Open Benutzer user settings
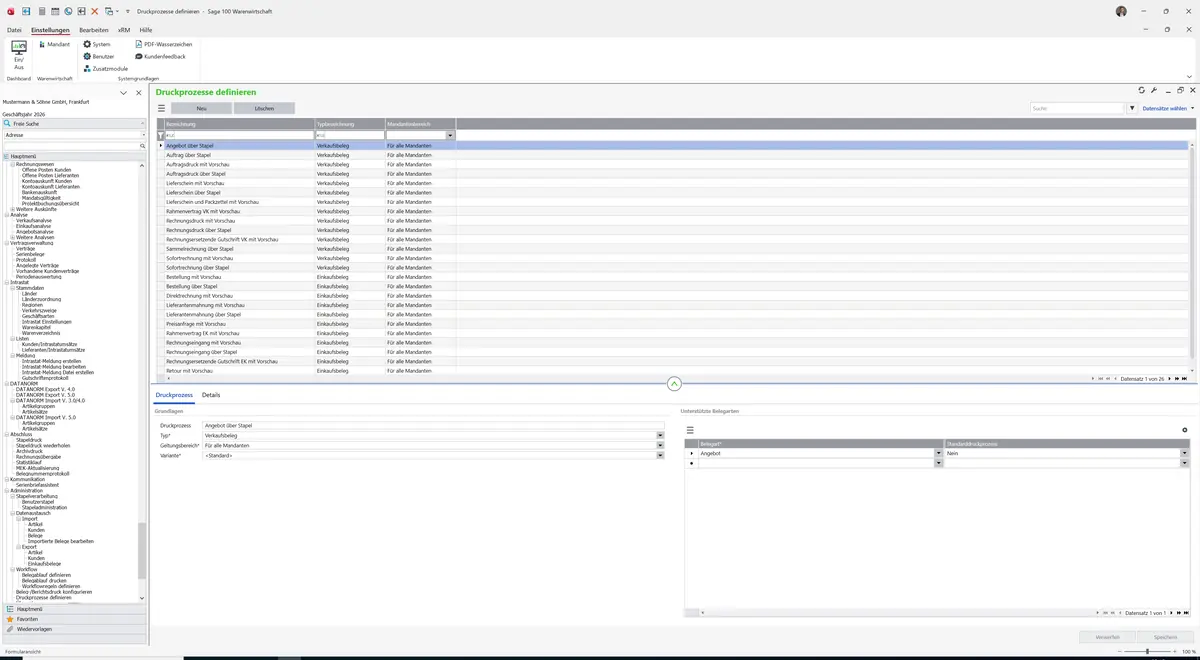This screenshot has height=660, width=1200. [98, 56]
